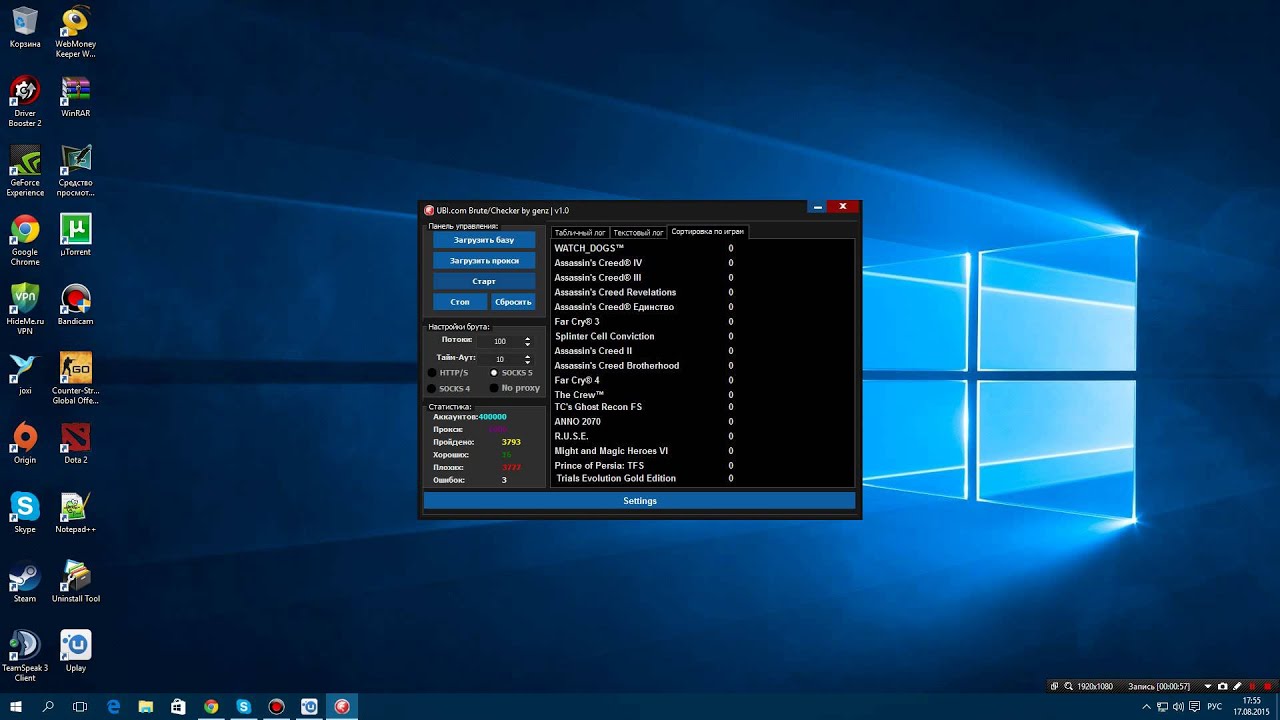The image size is (1280, 720).
Task: Select the Uninstall Tool desktop icon
Action: pos(75,581)
